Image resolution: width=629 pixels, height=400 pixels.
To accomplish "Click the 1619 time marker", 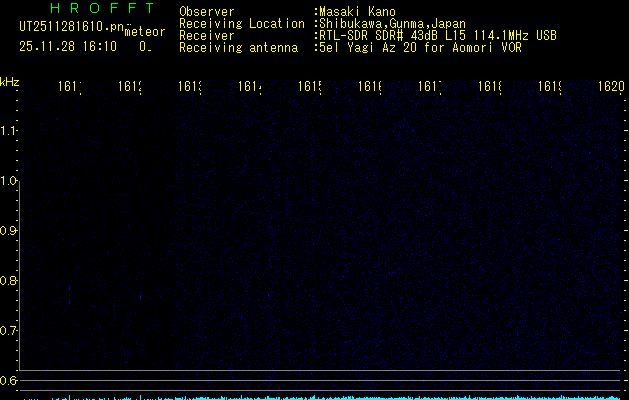I will tap(550, 86).
